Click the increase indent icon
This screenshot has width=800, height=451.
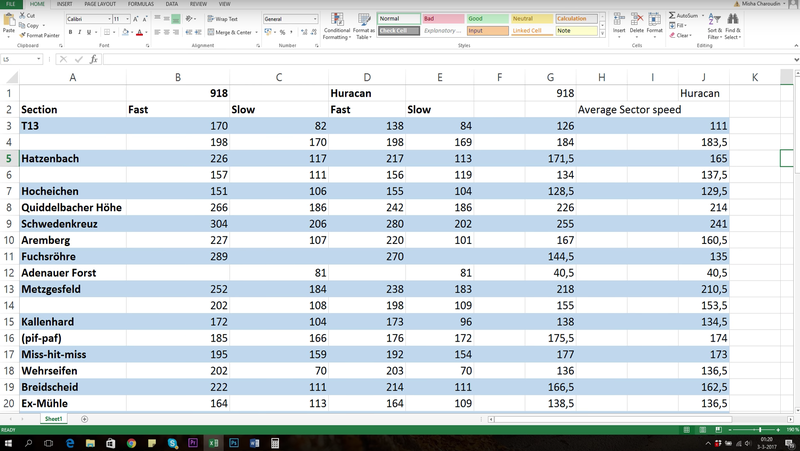[198, 32]
